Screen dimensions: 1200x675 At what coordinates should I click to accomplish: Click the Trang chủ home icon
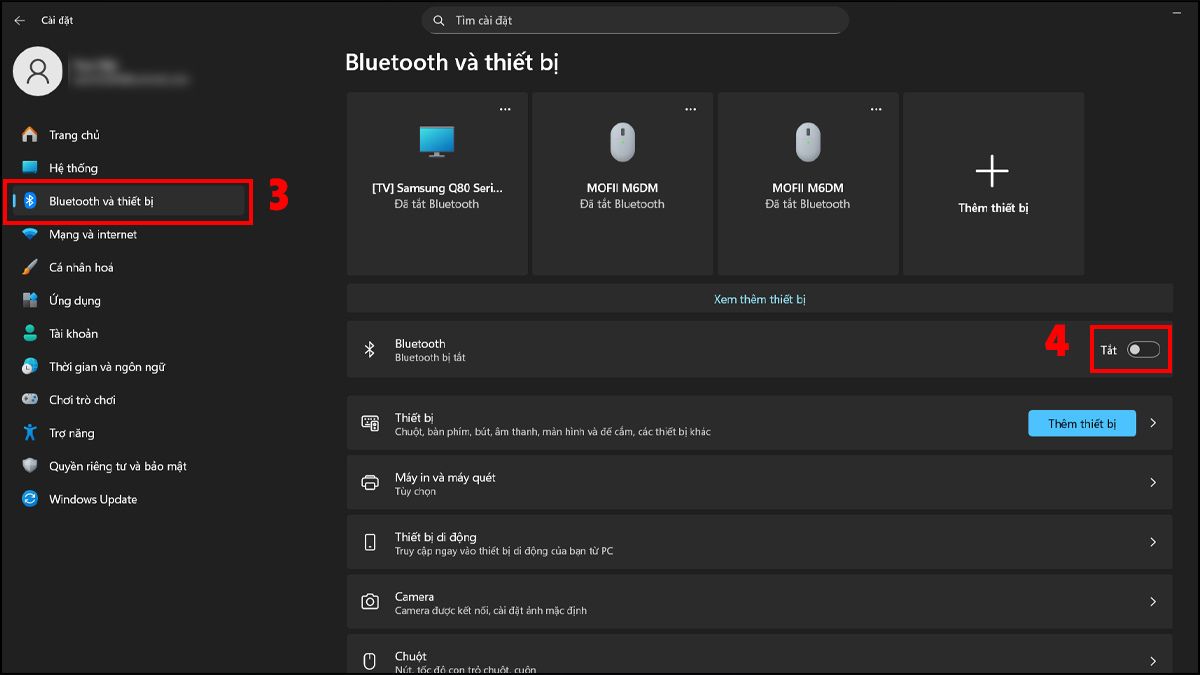[30, 135]
